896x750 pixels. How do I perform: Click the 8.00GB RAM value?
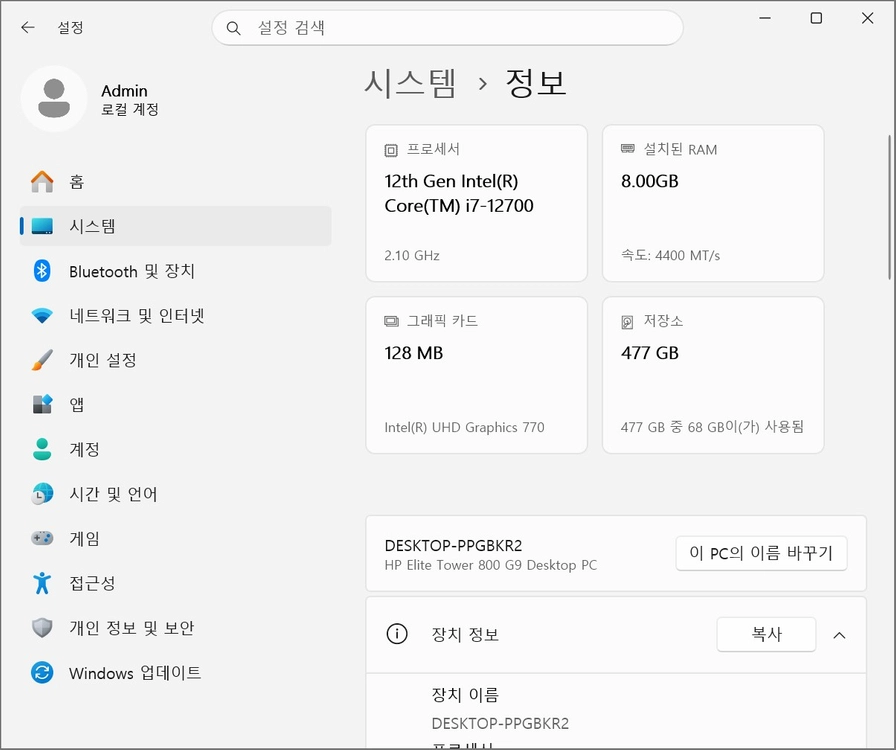(650, 181)
